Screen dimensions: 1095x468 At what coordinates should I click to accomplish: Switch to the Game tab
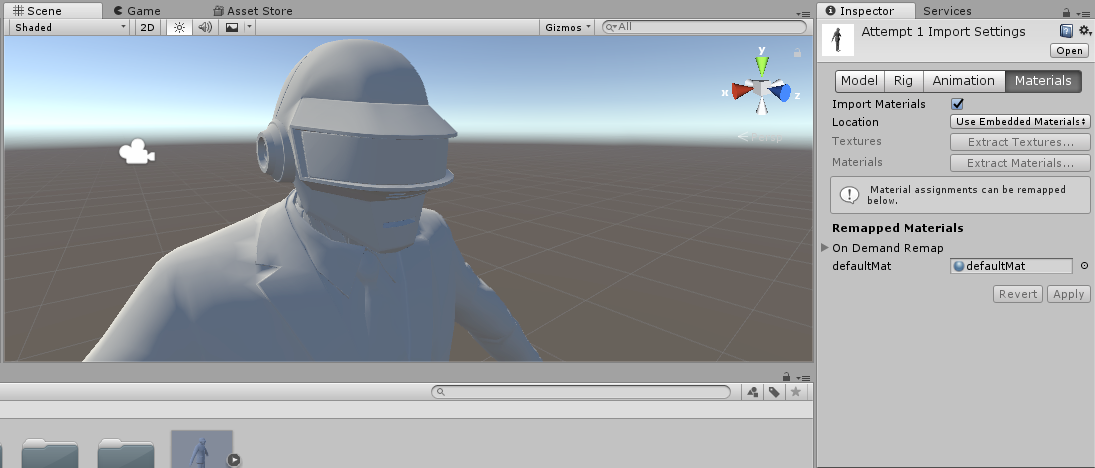tap(137, 11)
